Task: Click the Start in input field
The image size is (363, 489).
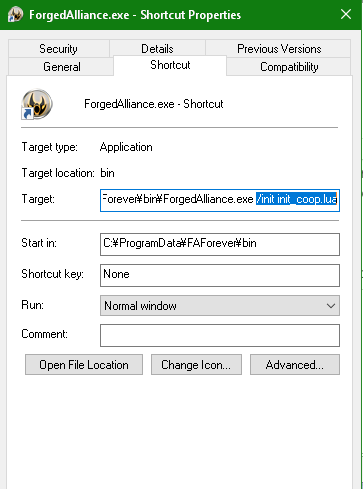Action: click(x=220, y=244)
